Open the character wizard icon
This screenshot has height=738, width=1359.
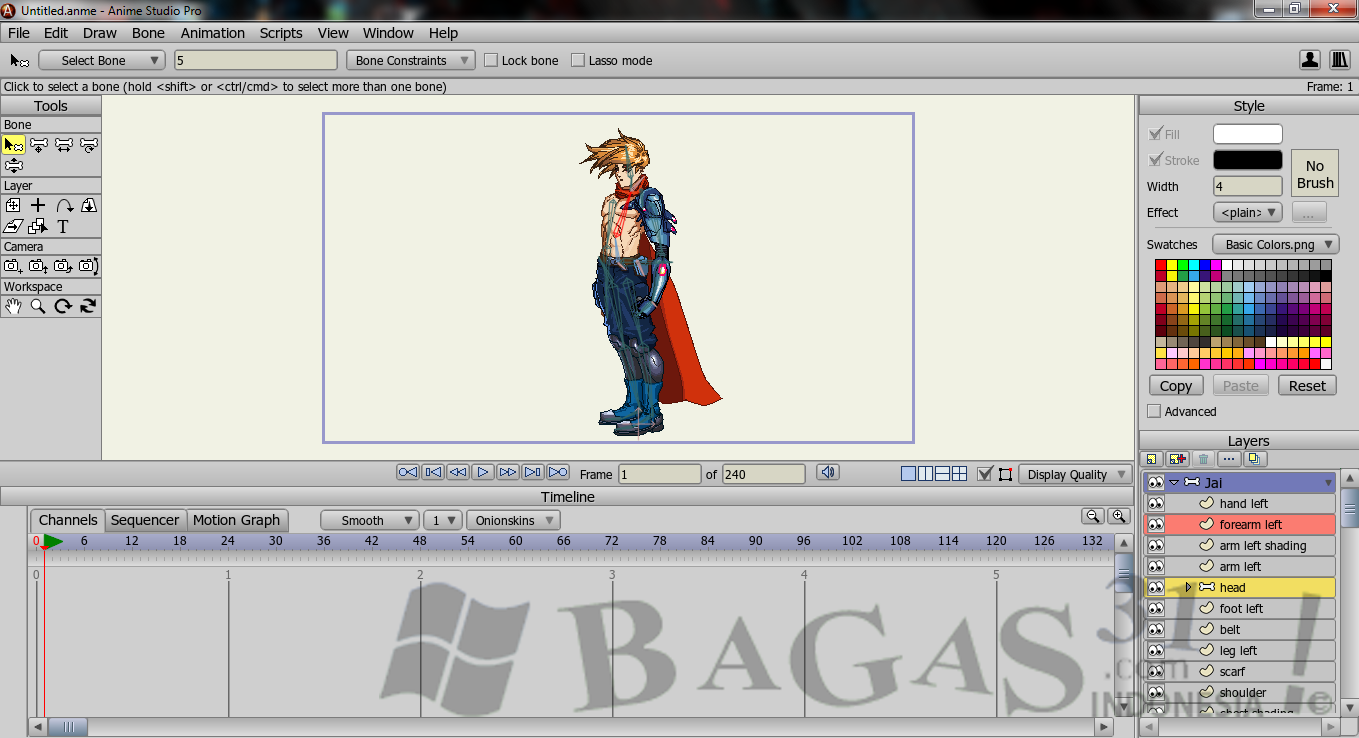click(1310, 60)
